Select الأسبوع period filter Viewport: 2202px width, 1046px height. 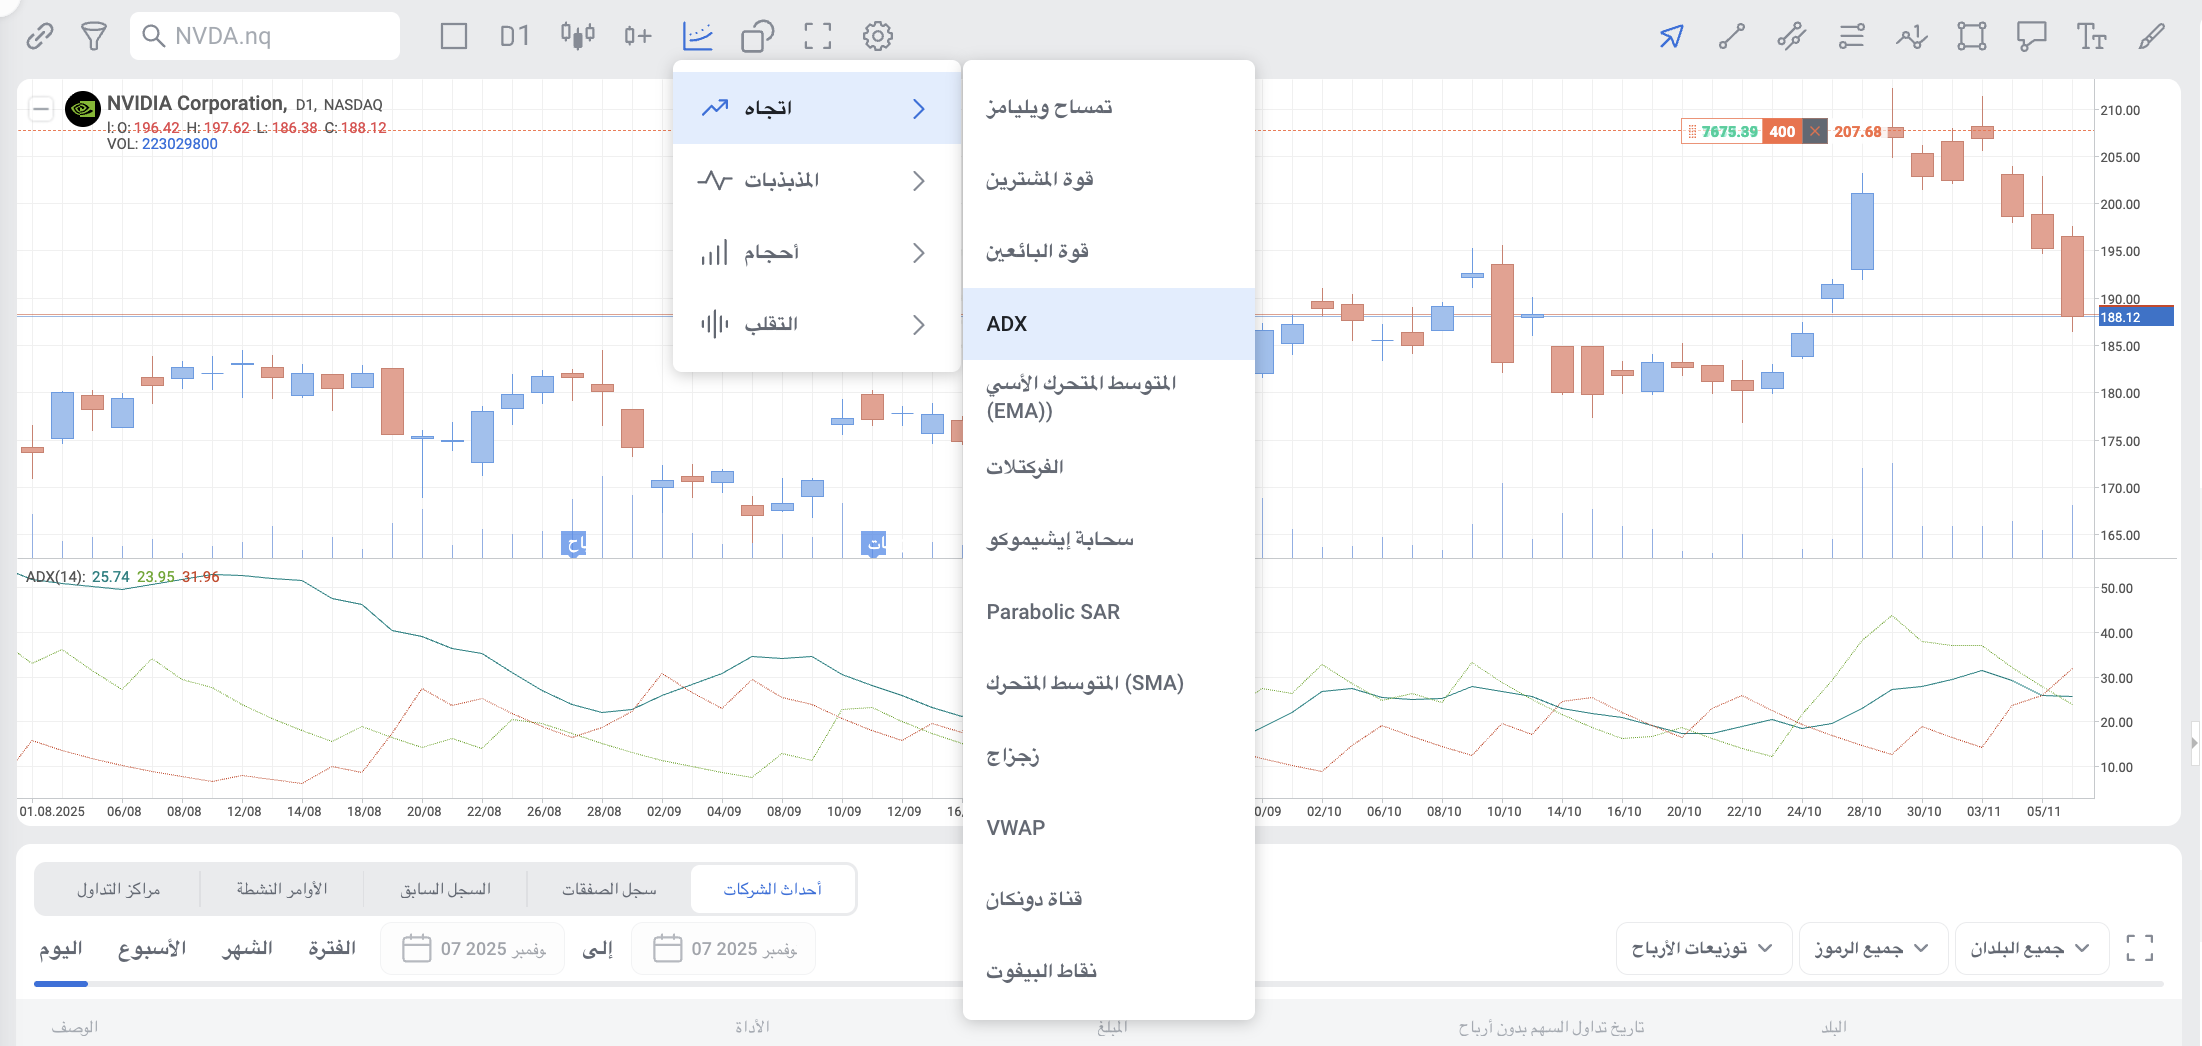point(152,949)
